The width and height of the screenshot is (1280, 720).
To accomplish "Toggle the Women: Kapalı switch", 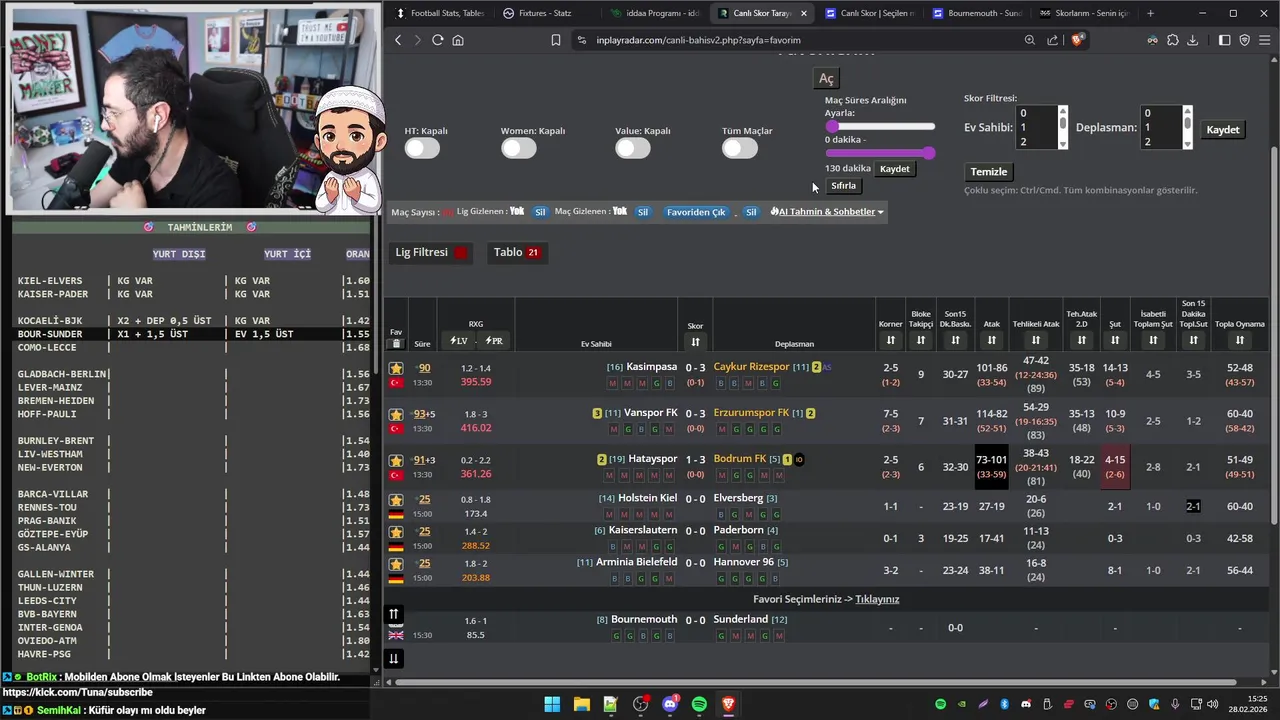I will (x=519, y=148).
